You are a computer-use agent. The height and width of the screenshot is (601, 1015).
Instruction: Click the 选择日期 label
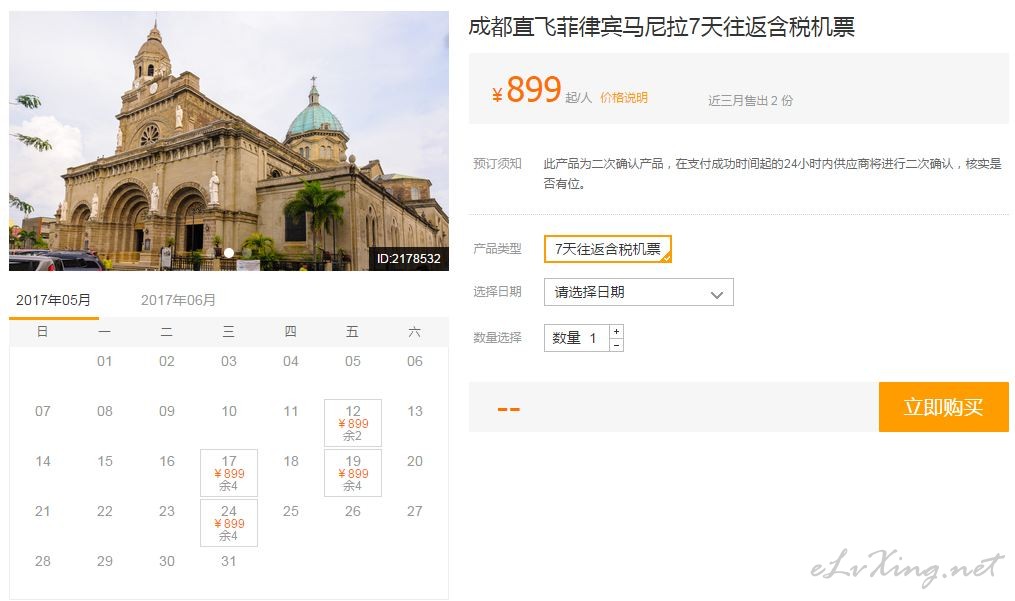coord(497,291)
